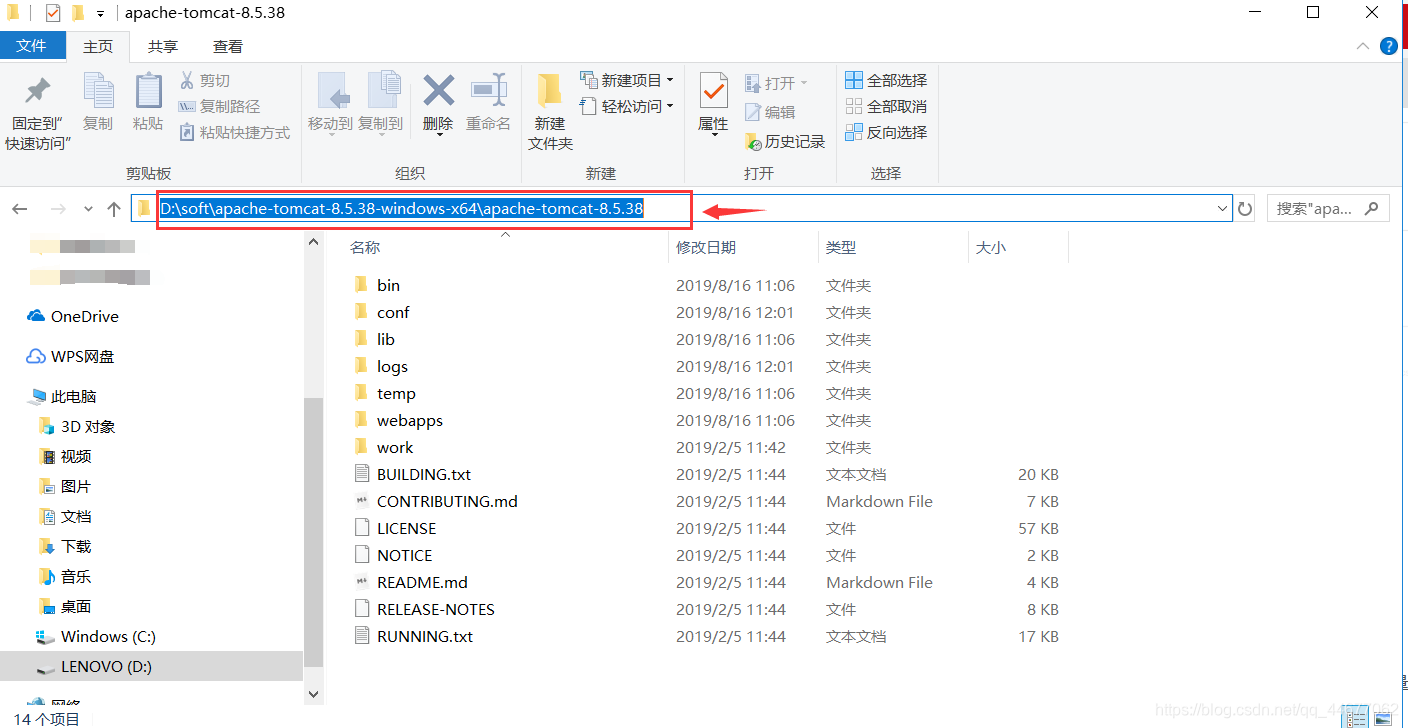Sort by Type (类型) column
The image size is (1408, 728).
[x=841, y=247]
